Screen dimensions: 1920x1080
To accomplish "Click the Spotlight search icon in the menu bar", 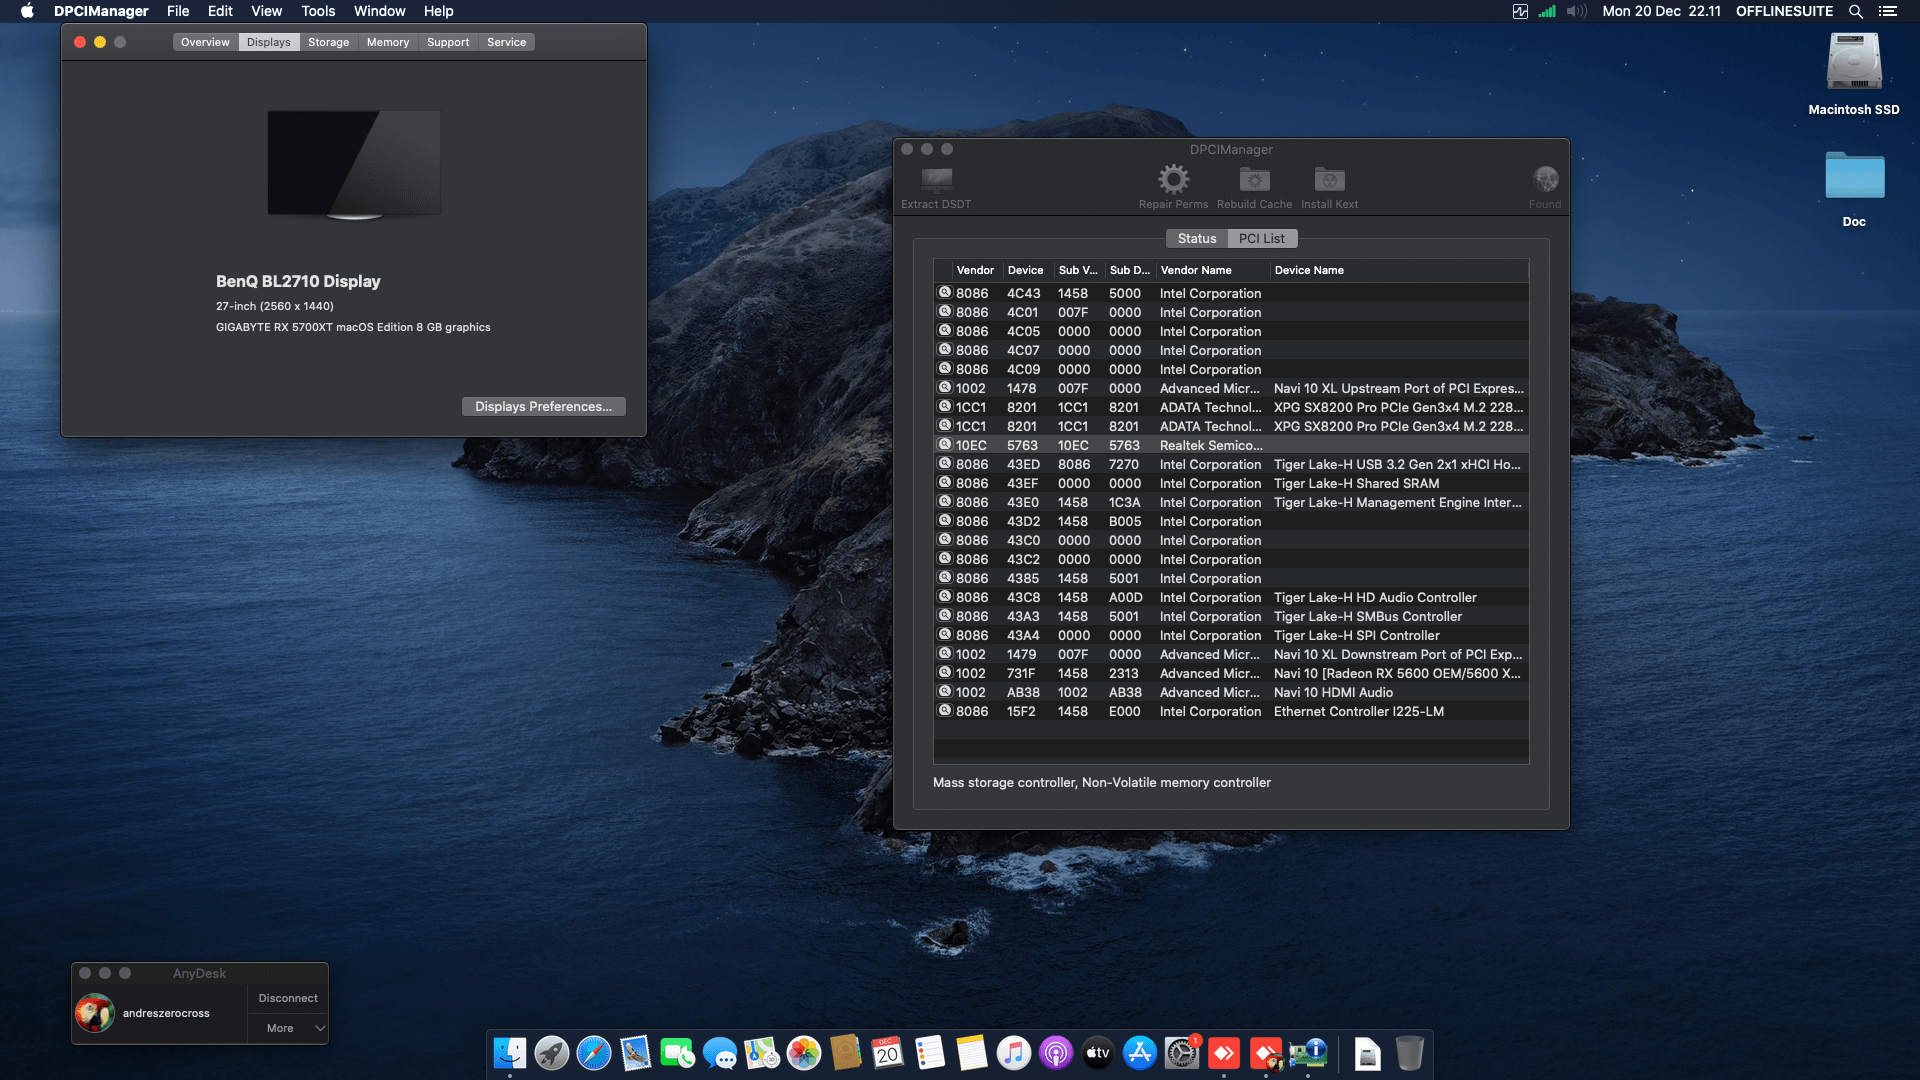I will 1855,11.
